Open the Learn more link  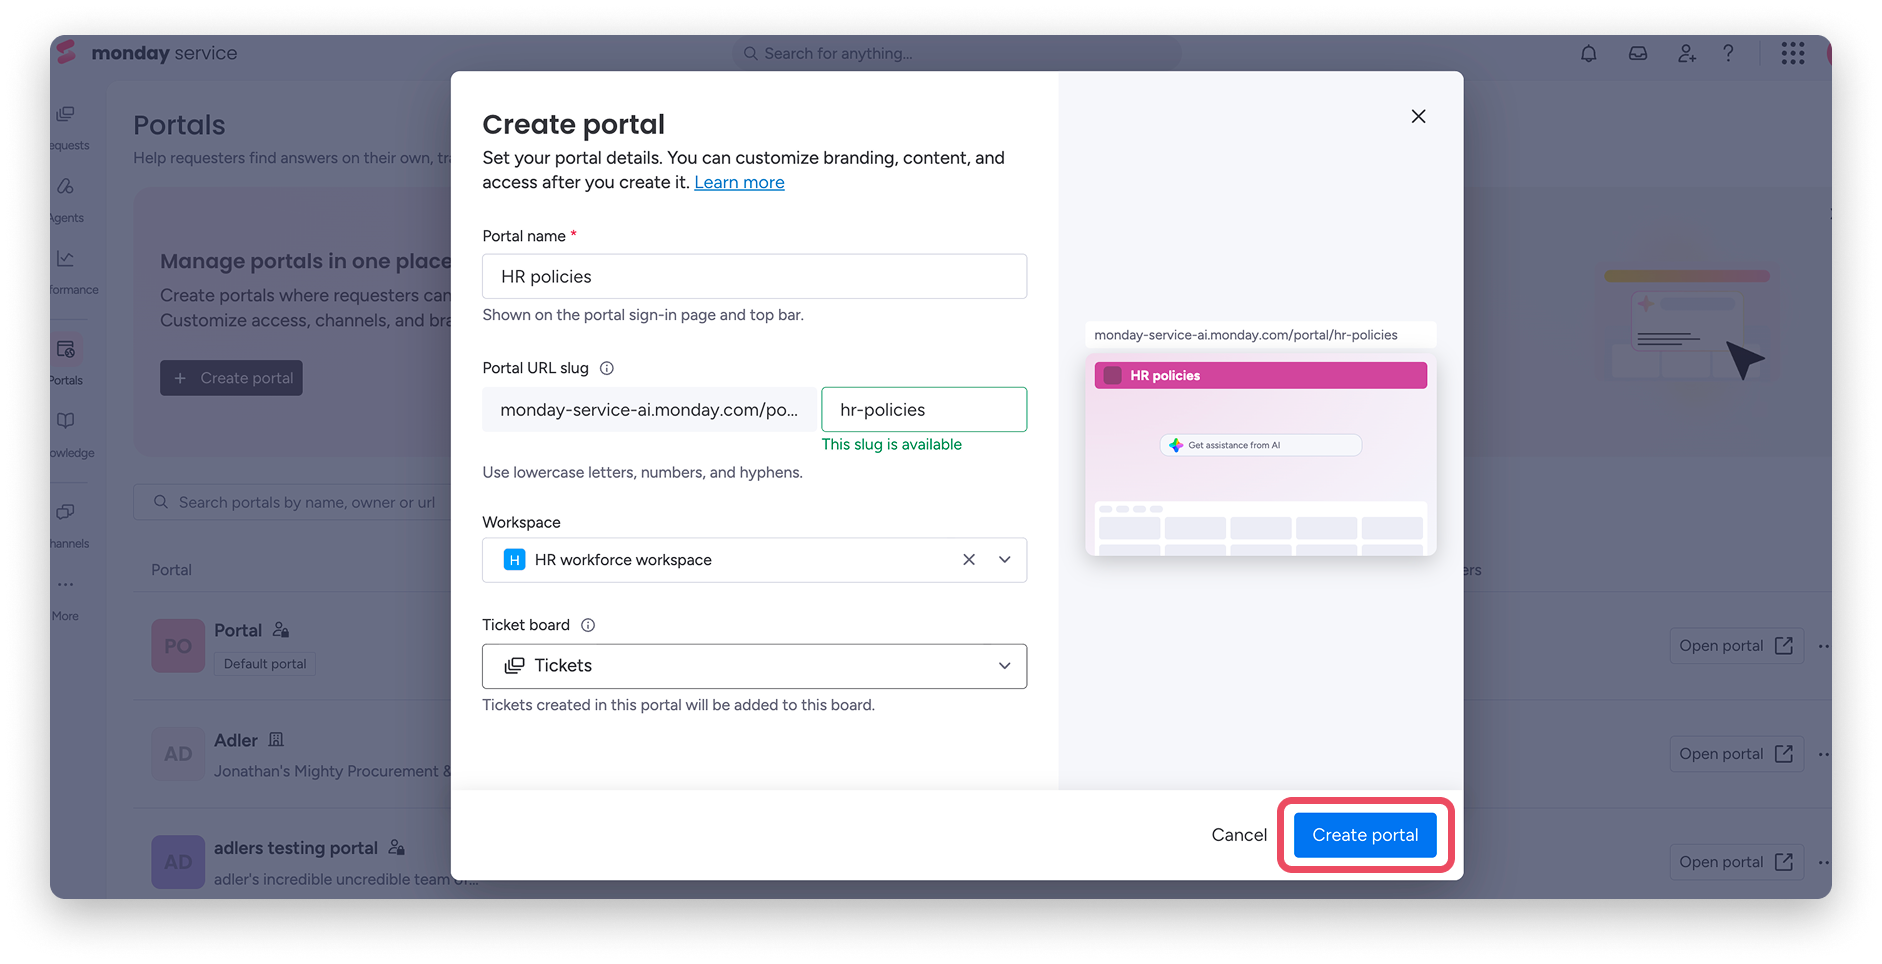pos(739,182)
